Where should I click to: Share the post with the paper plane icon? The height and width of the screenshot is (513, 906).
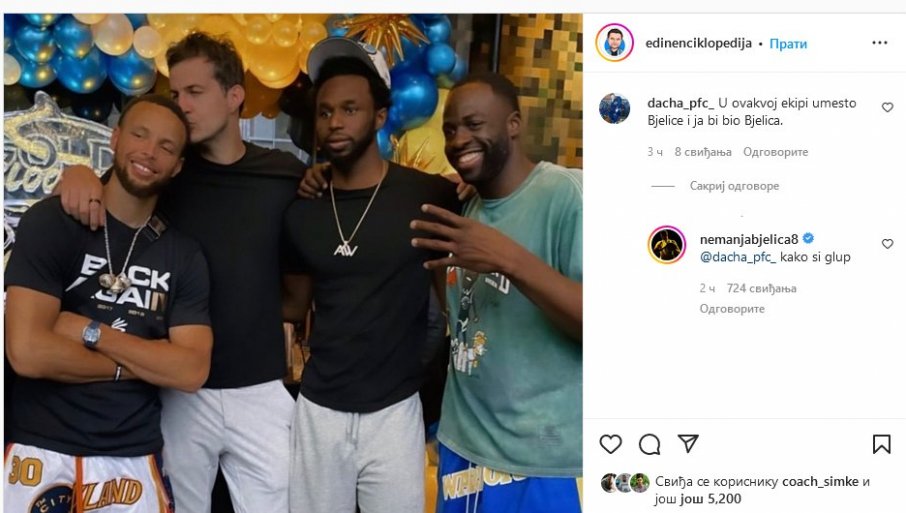[x=688, y=444]
